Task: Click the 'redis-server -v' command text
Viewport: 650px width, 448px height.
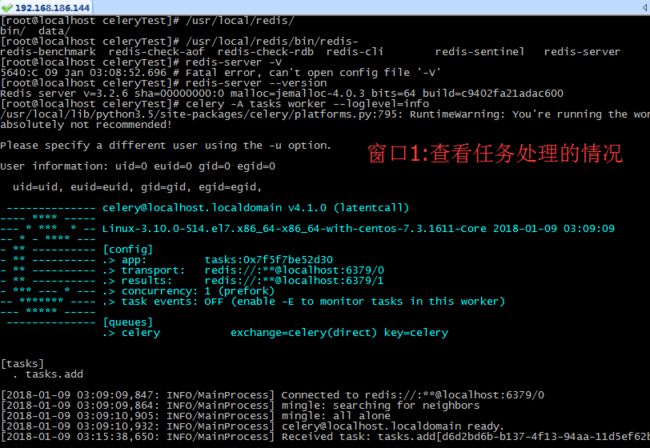Action: coord(233,62)
